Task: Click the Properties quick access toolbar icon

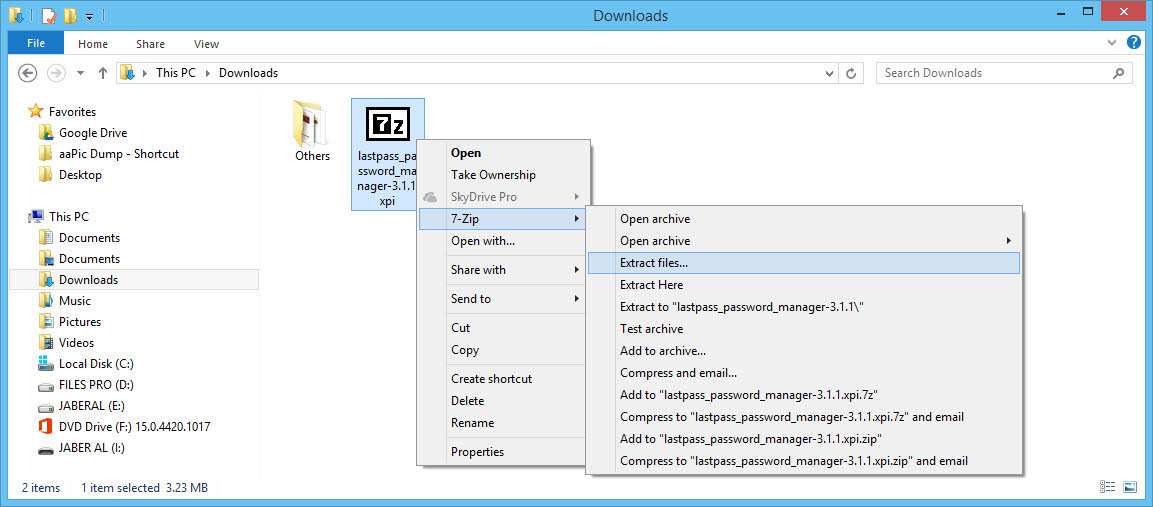Action: point(48,15)
